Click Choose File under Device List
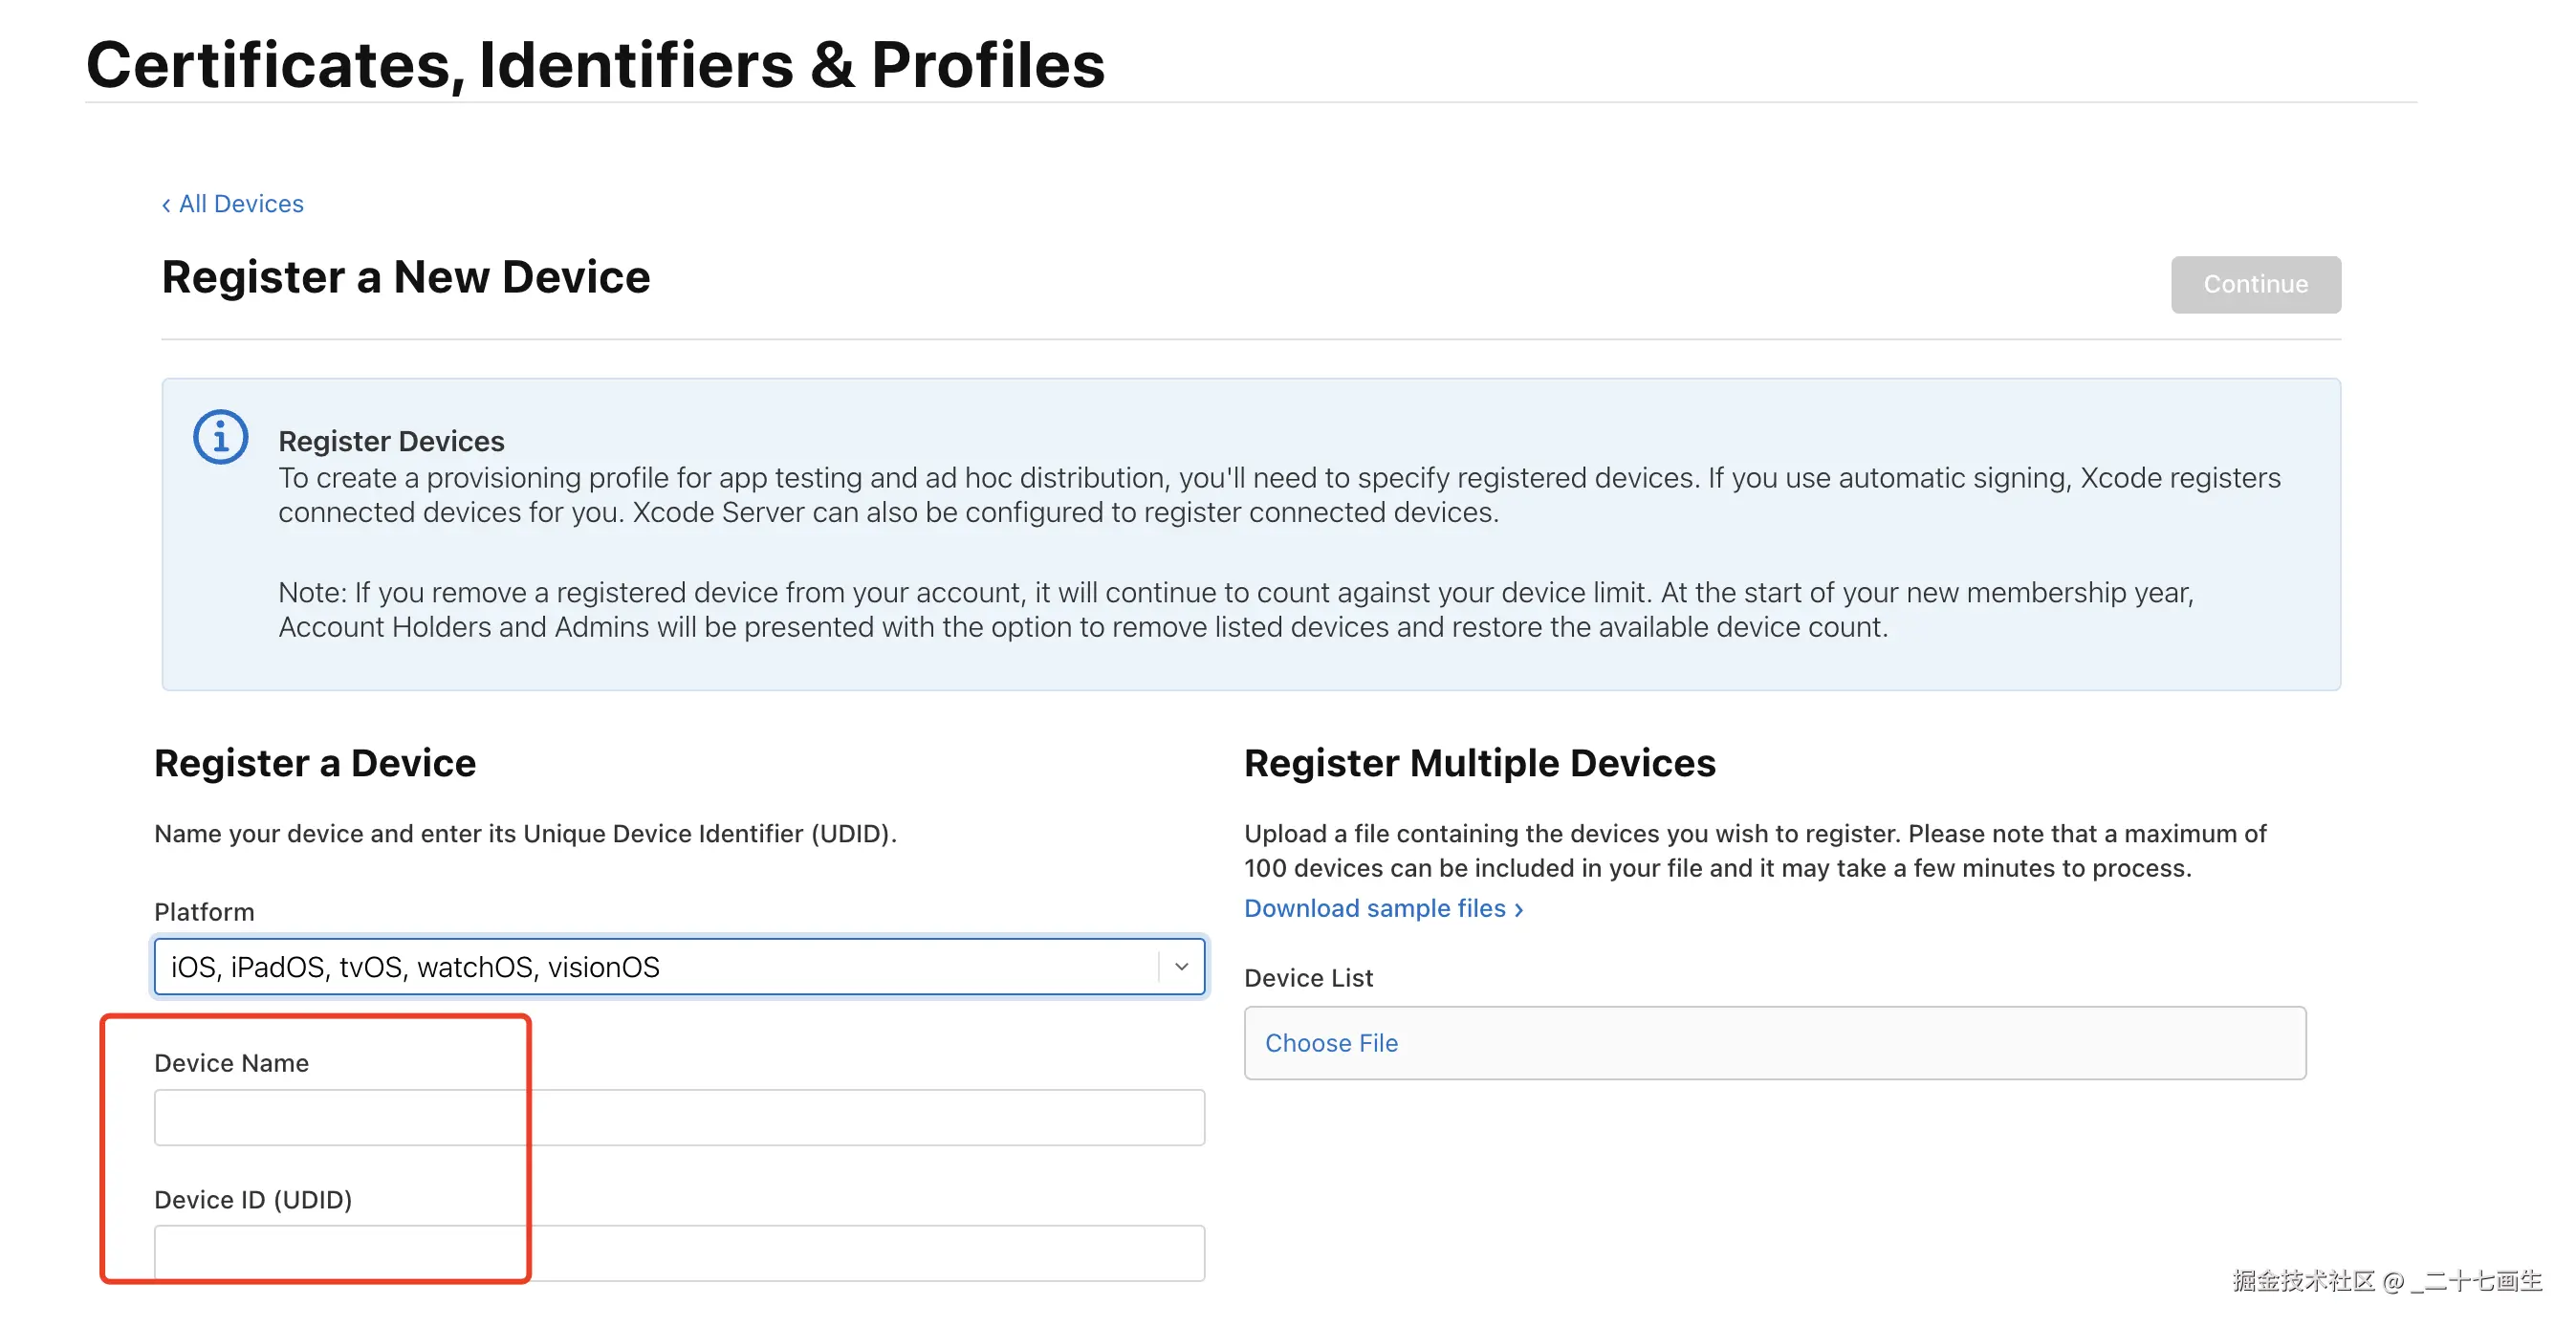Screen dimensions: 2576x1327 coord(1331,1043)
